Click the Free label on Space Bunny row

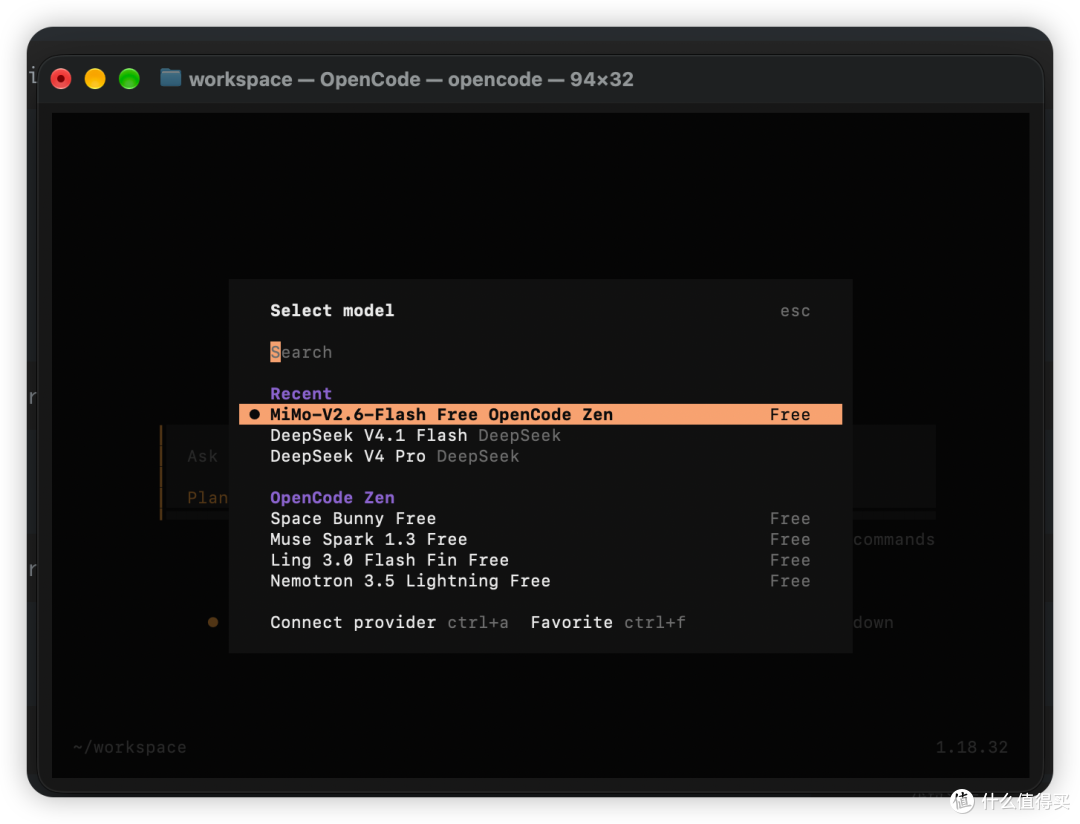(x=790, y=518)
